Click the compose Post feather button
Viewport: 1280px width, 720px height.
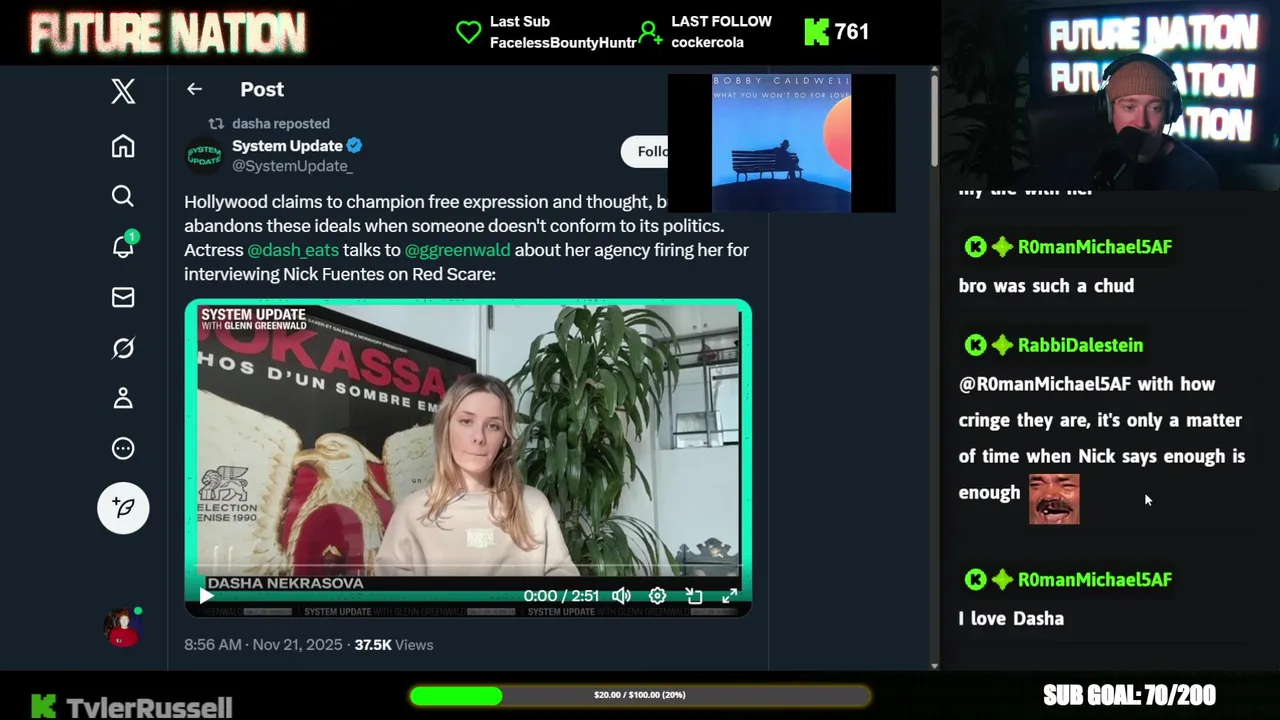pyautogui.click(x=123, y=508)
